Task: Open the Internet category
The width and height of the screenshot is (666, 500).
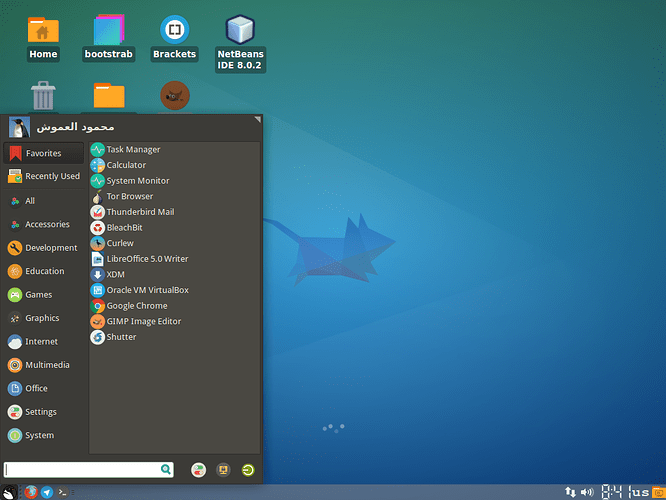Action: point(43,342)
